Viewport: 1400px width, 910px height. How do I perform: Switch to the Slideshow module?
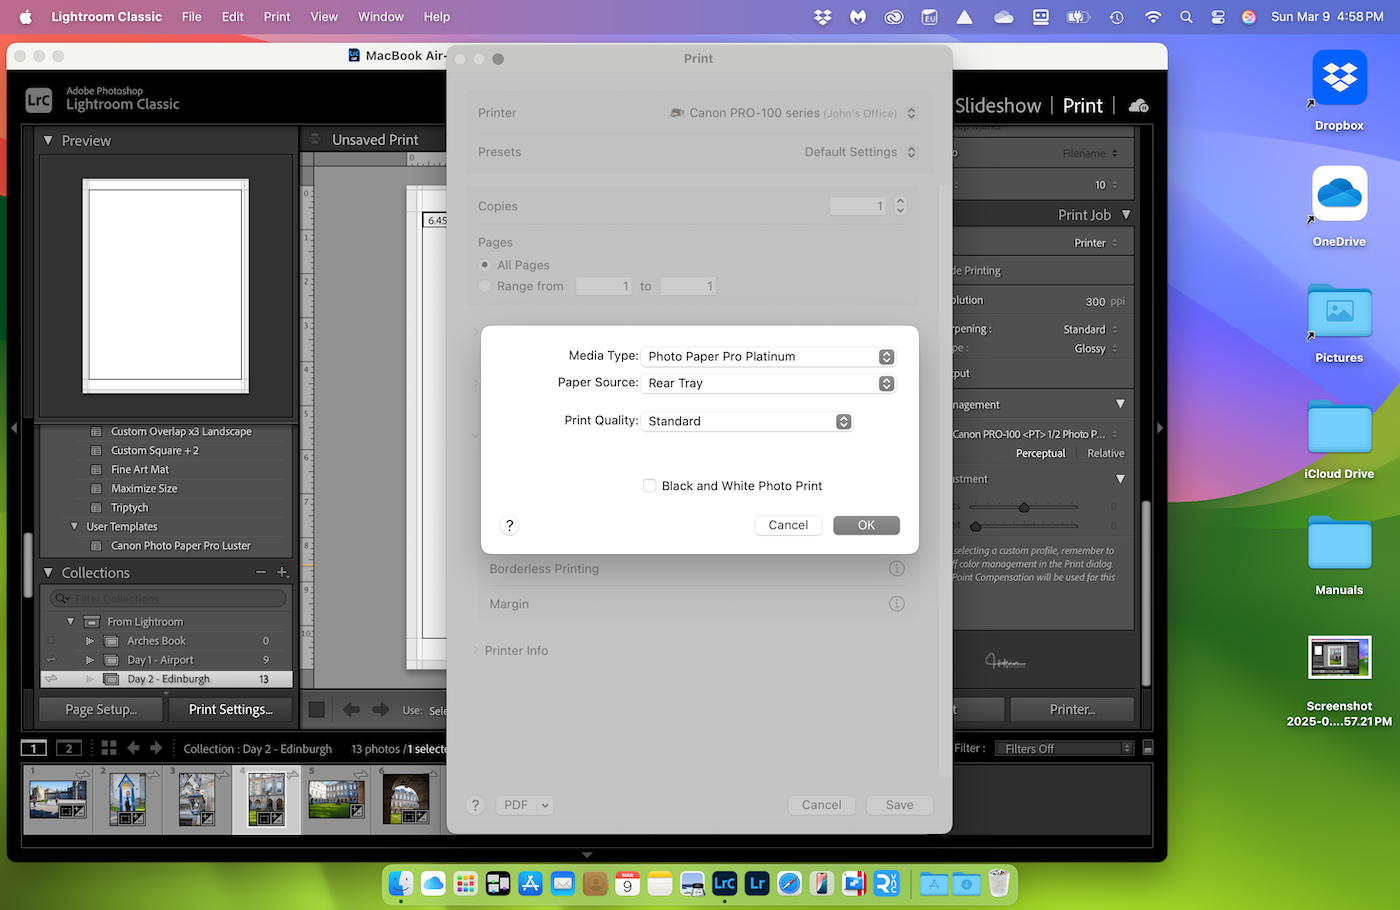coord(997,106)
